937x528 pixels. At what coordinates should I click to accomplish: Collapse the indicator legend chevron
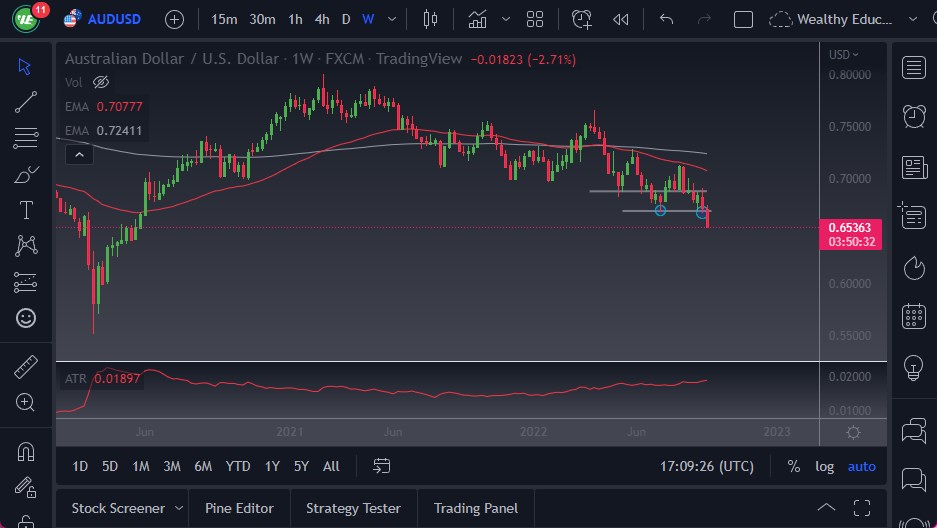tap(77, 154)
